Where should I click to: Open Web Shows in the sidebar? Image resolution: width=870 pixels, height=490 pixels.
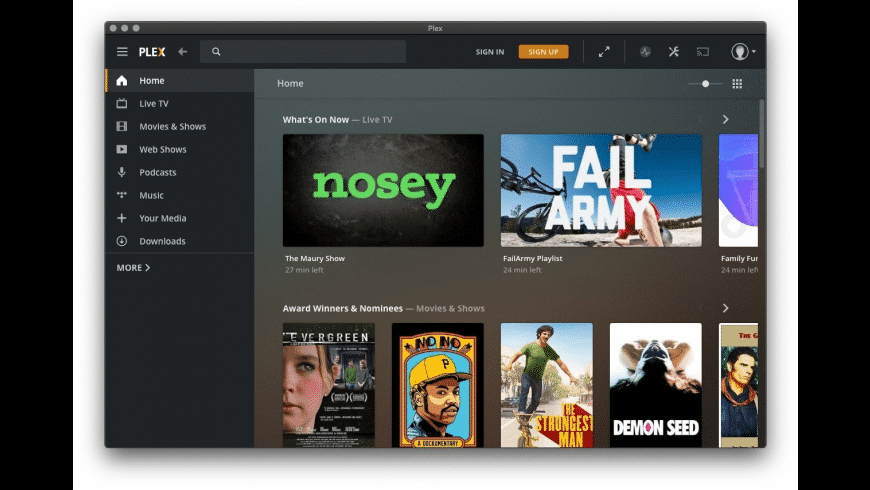[x=180, y=149]
